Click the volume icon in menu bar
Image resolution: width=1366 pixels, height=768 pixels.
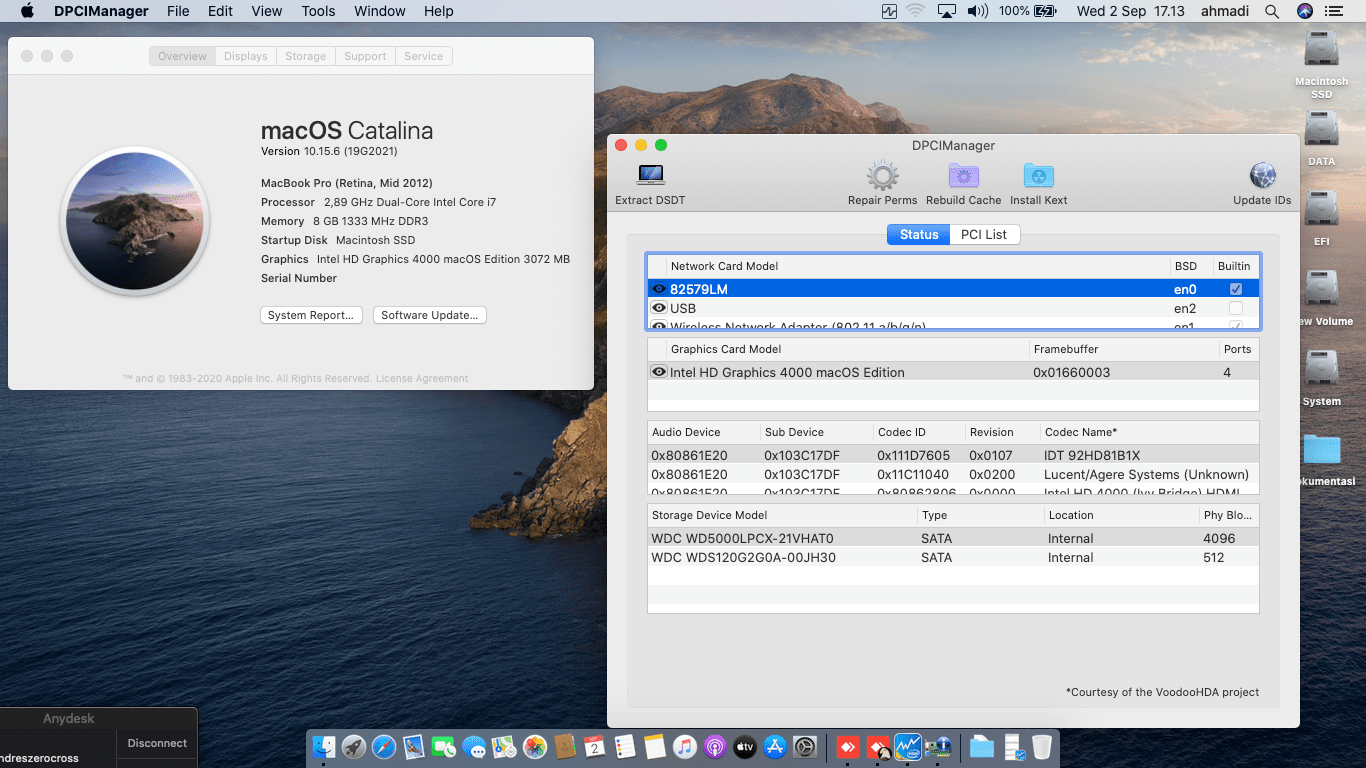(978, 11)
